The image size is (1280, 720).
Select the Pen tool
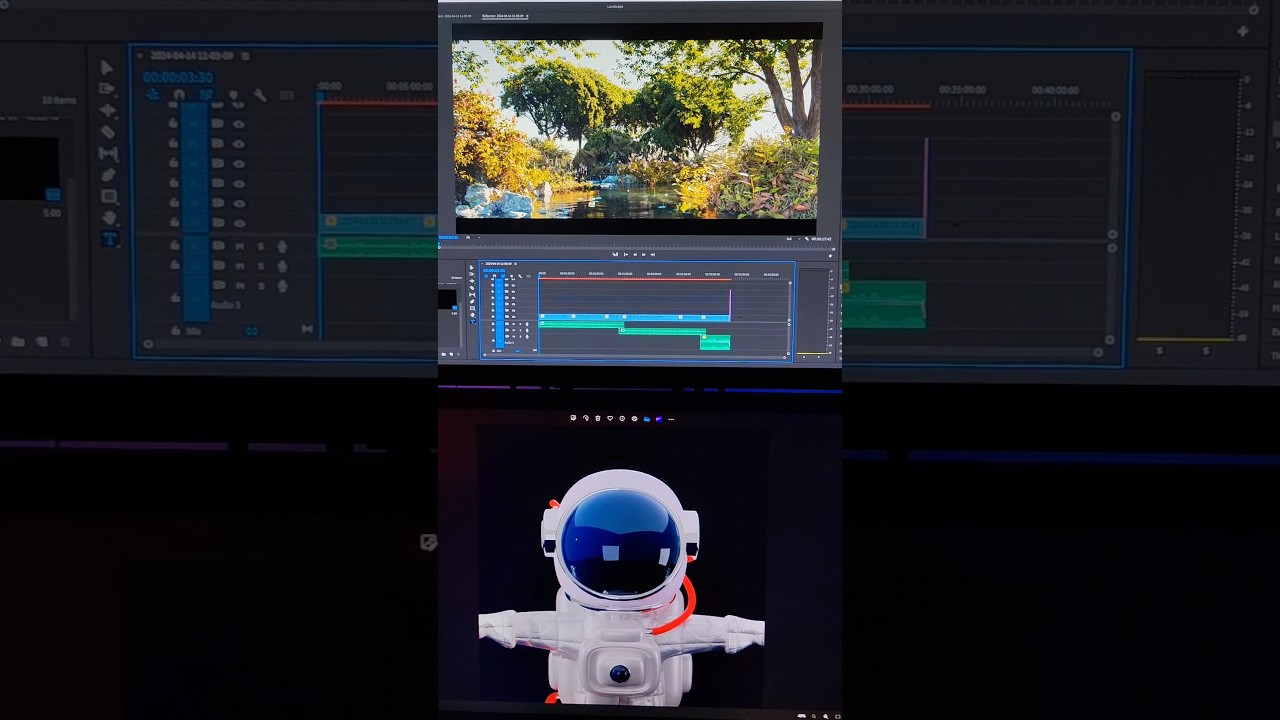[472, 302]
